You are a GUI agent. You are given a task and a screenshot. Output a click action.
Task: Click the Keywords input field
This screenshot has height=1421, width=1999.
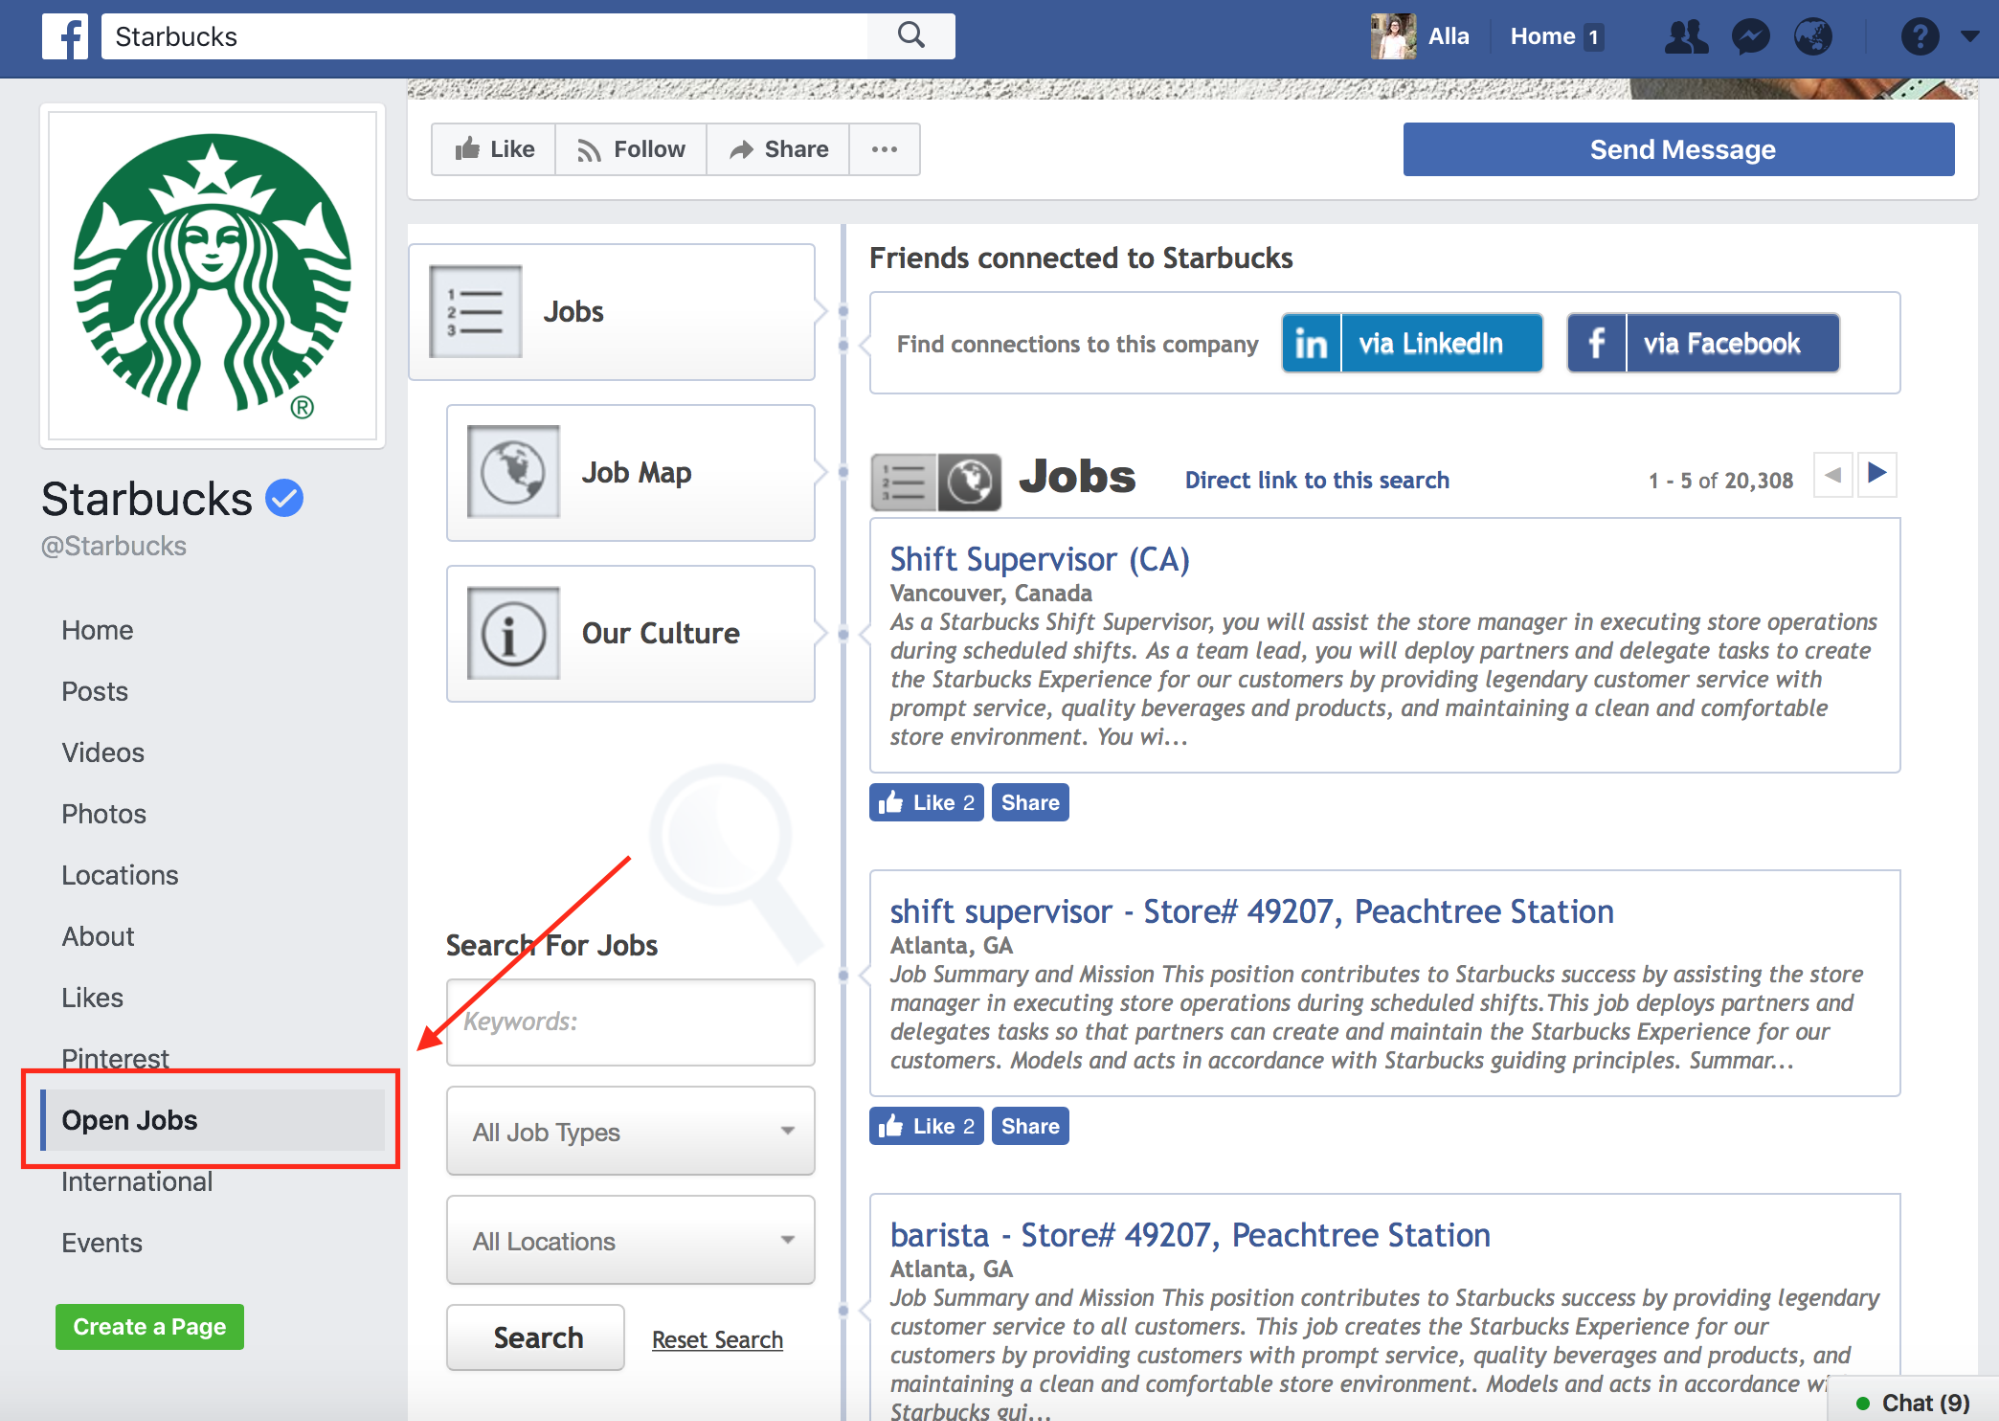[631, 1022]
